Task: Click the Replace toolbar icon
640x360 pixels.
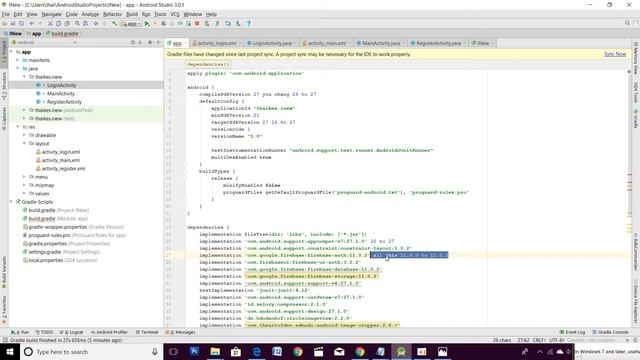Action: 85,24
